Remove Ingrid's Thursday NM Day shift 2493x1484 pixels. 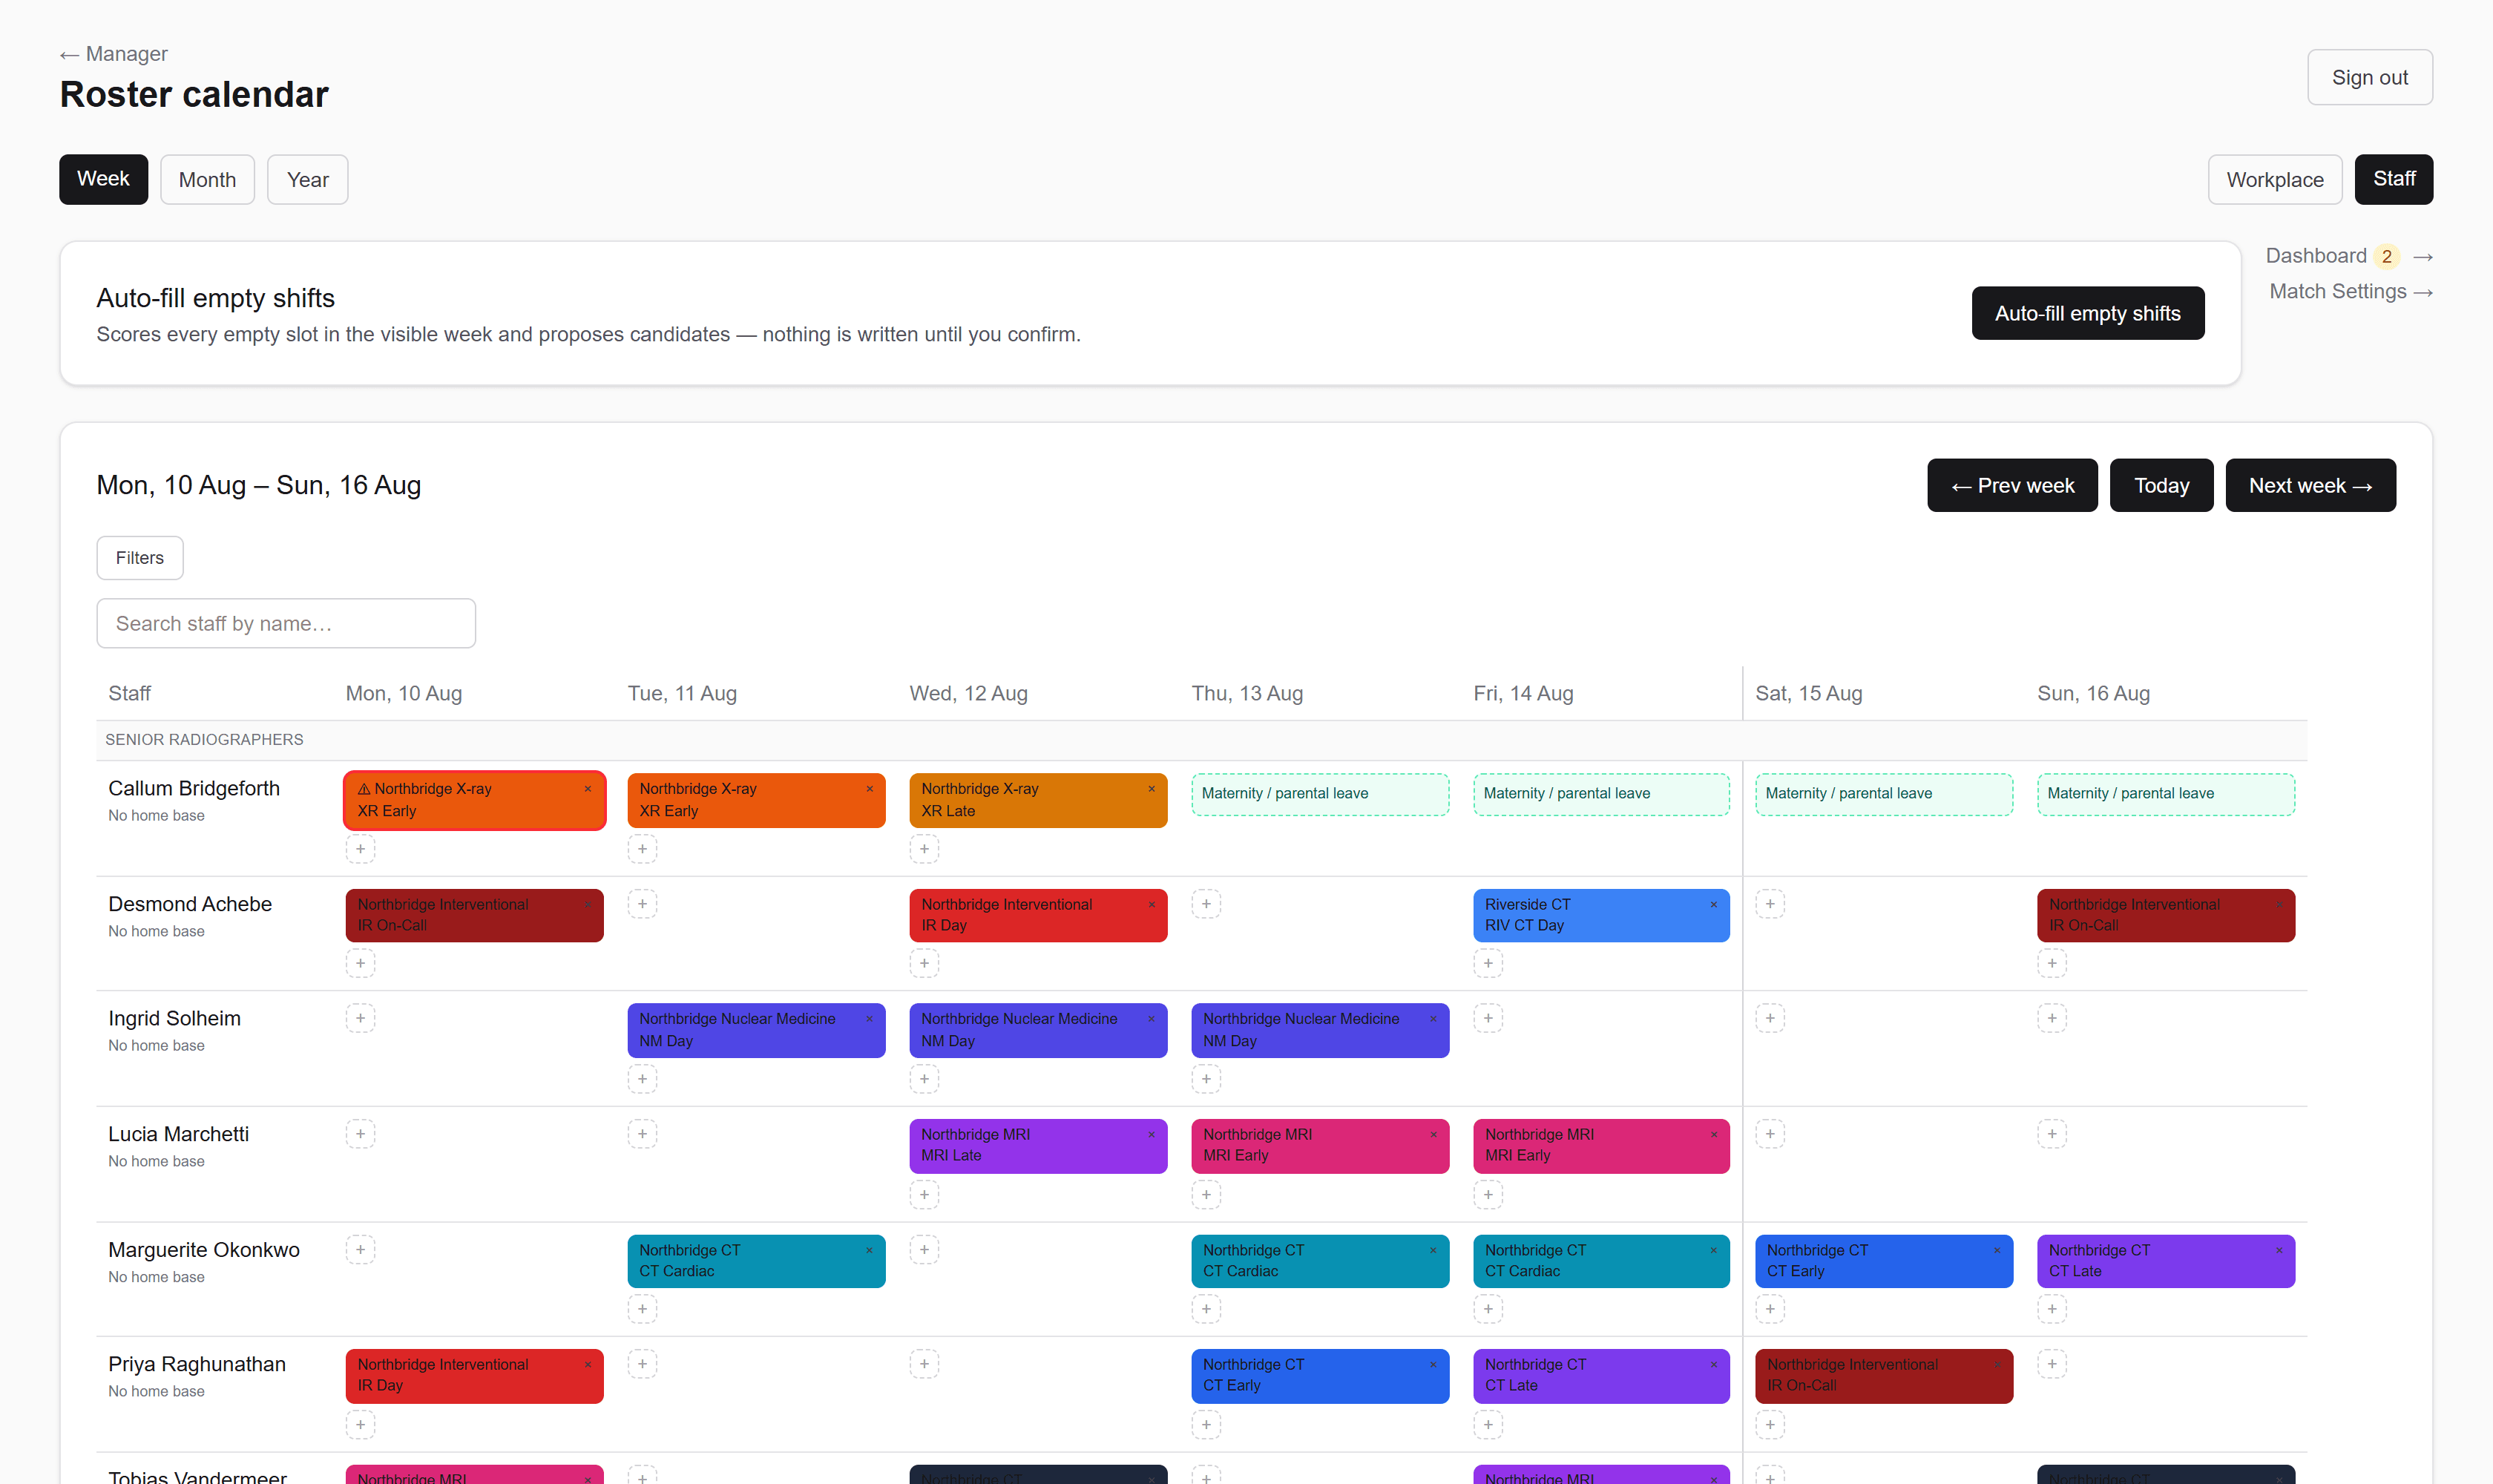pyautogui.click(x=1434, y=1019)
